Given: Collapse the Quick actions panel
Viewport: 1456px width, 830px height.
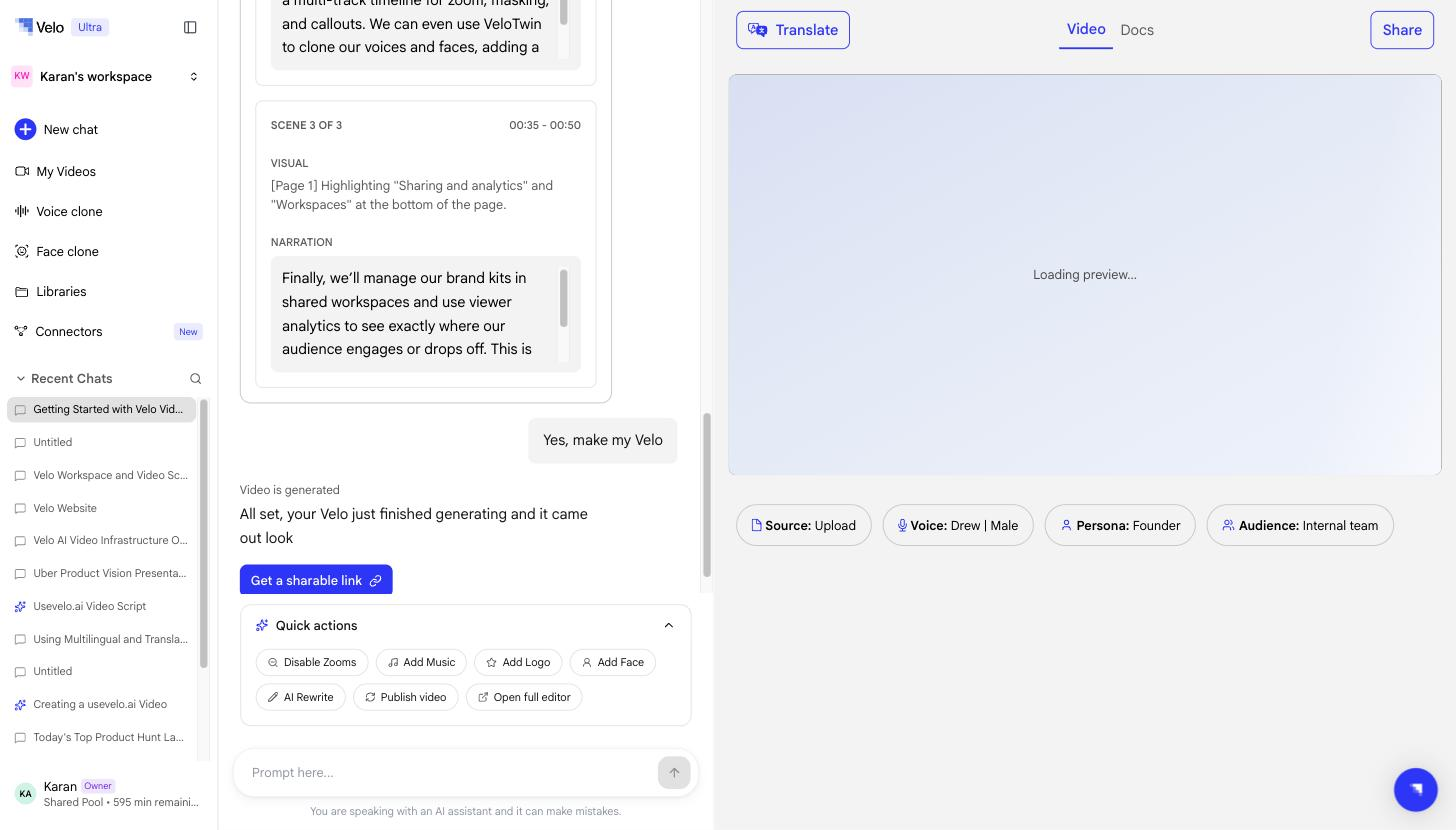Looking at the screenshot, I should 669,625.
